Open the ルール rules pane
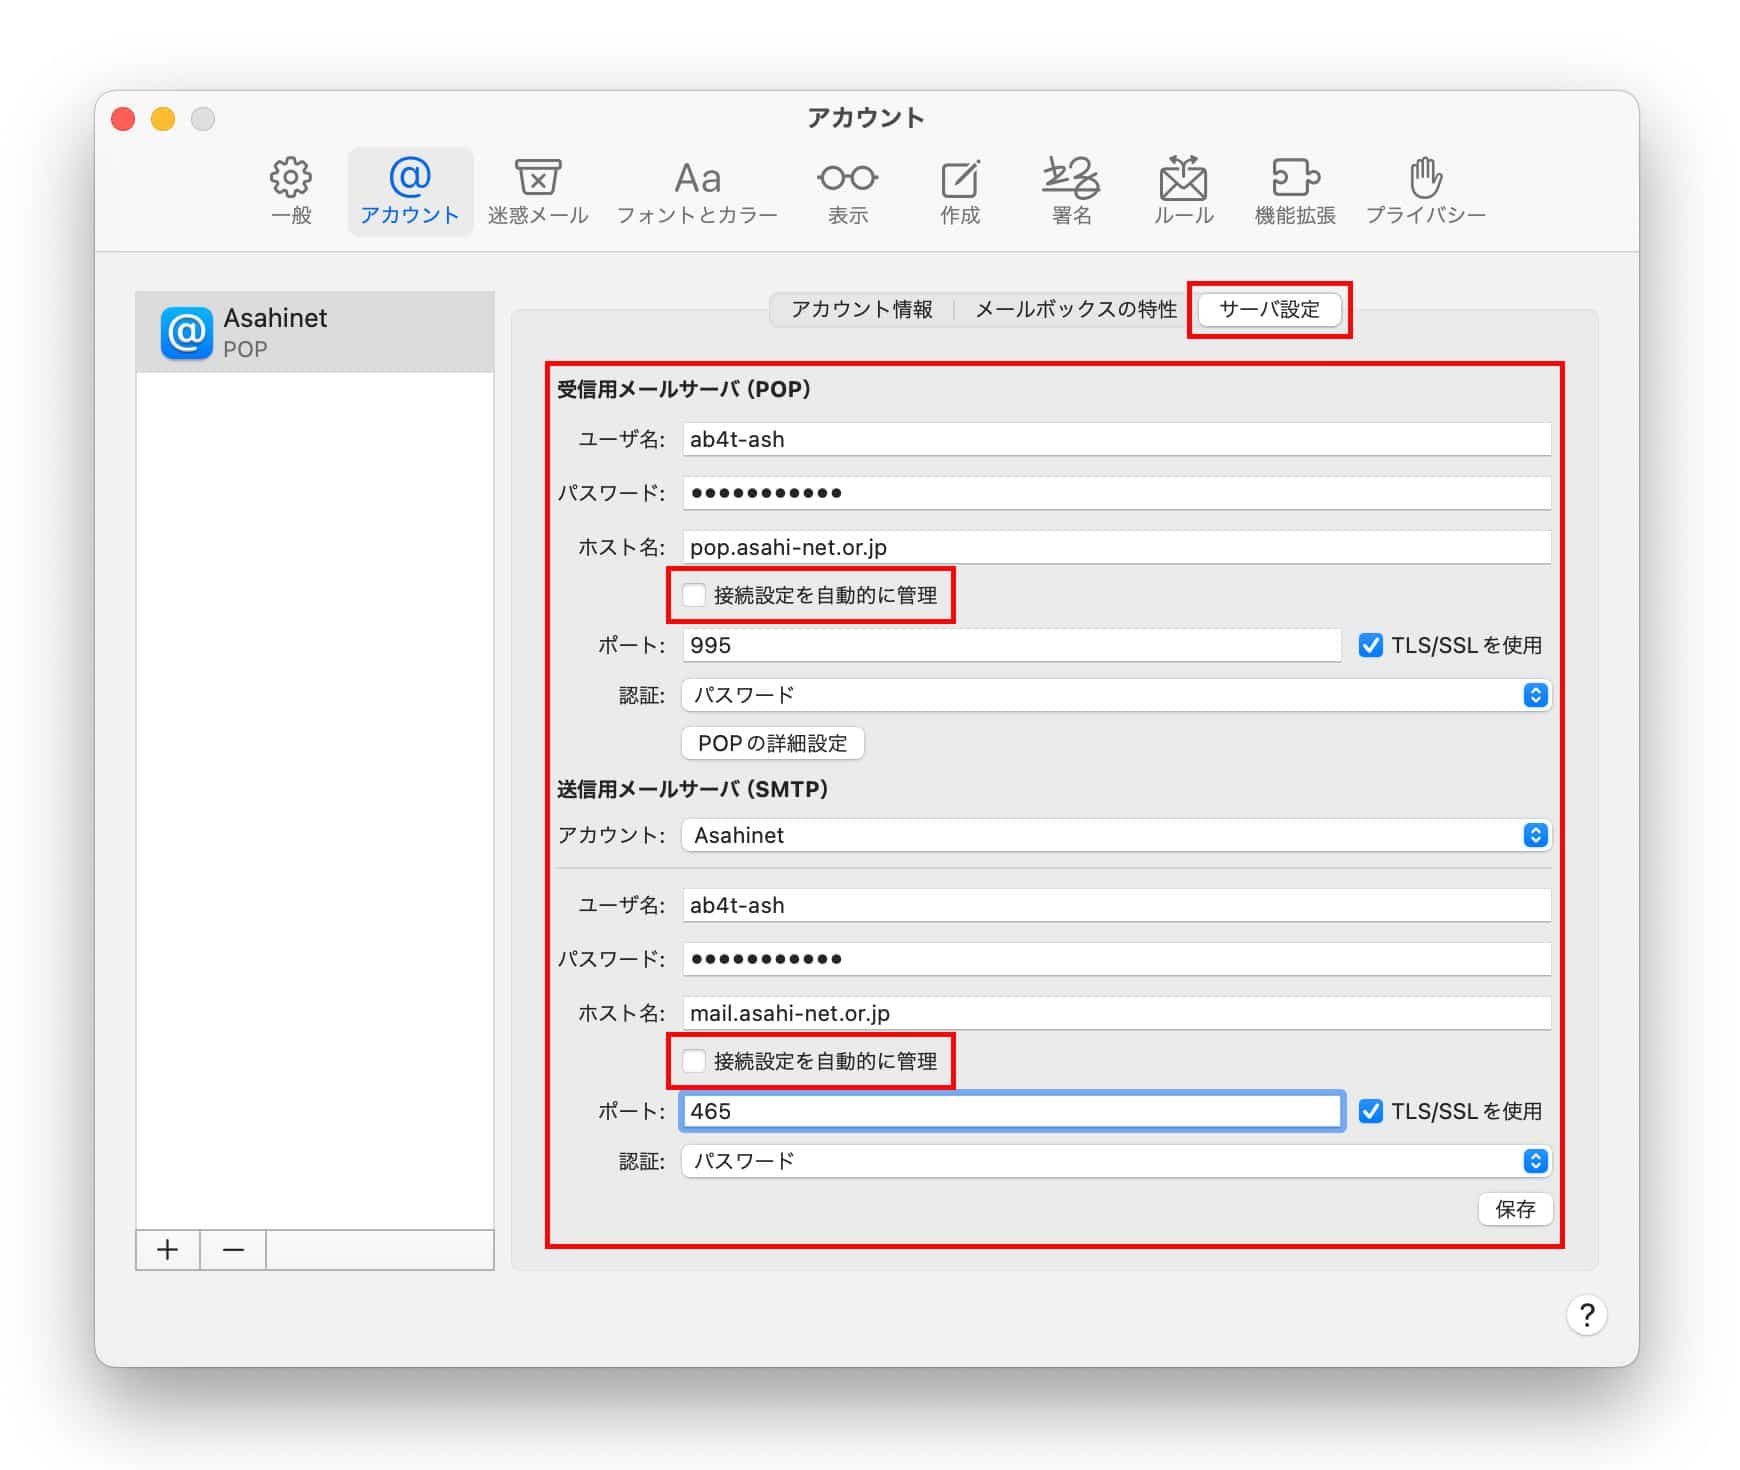The width and height of the screenshot is (1740, 1470). [1183, 191]
